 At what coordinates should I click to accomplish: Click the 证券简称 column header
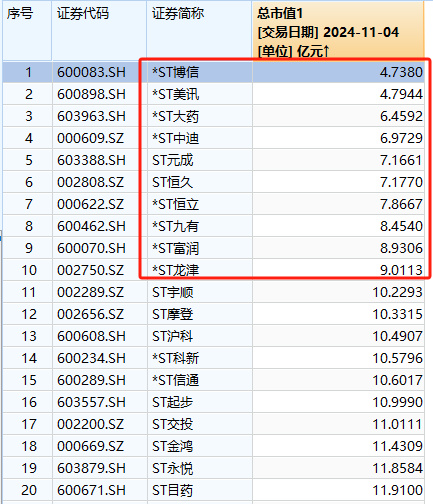tap(199, 31)
